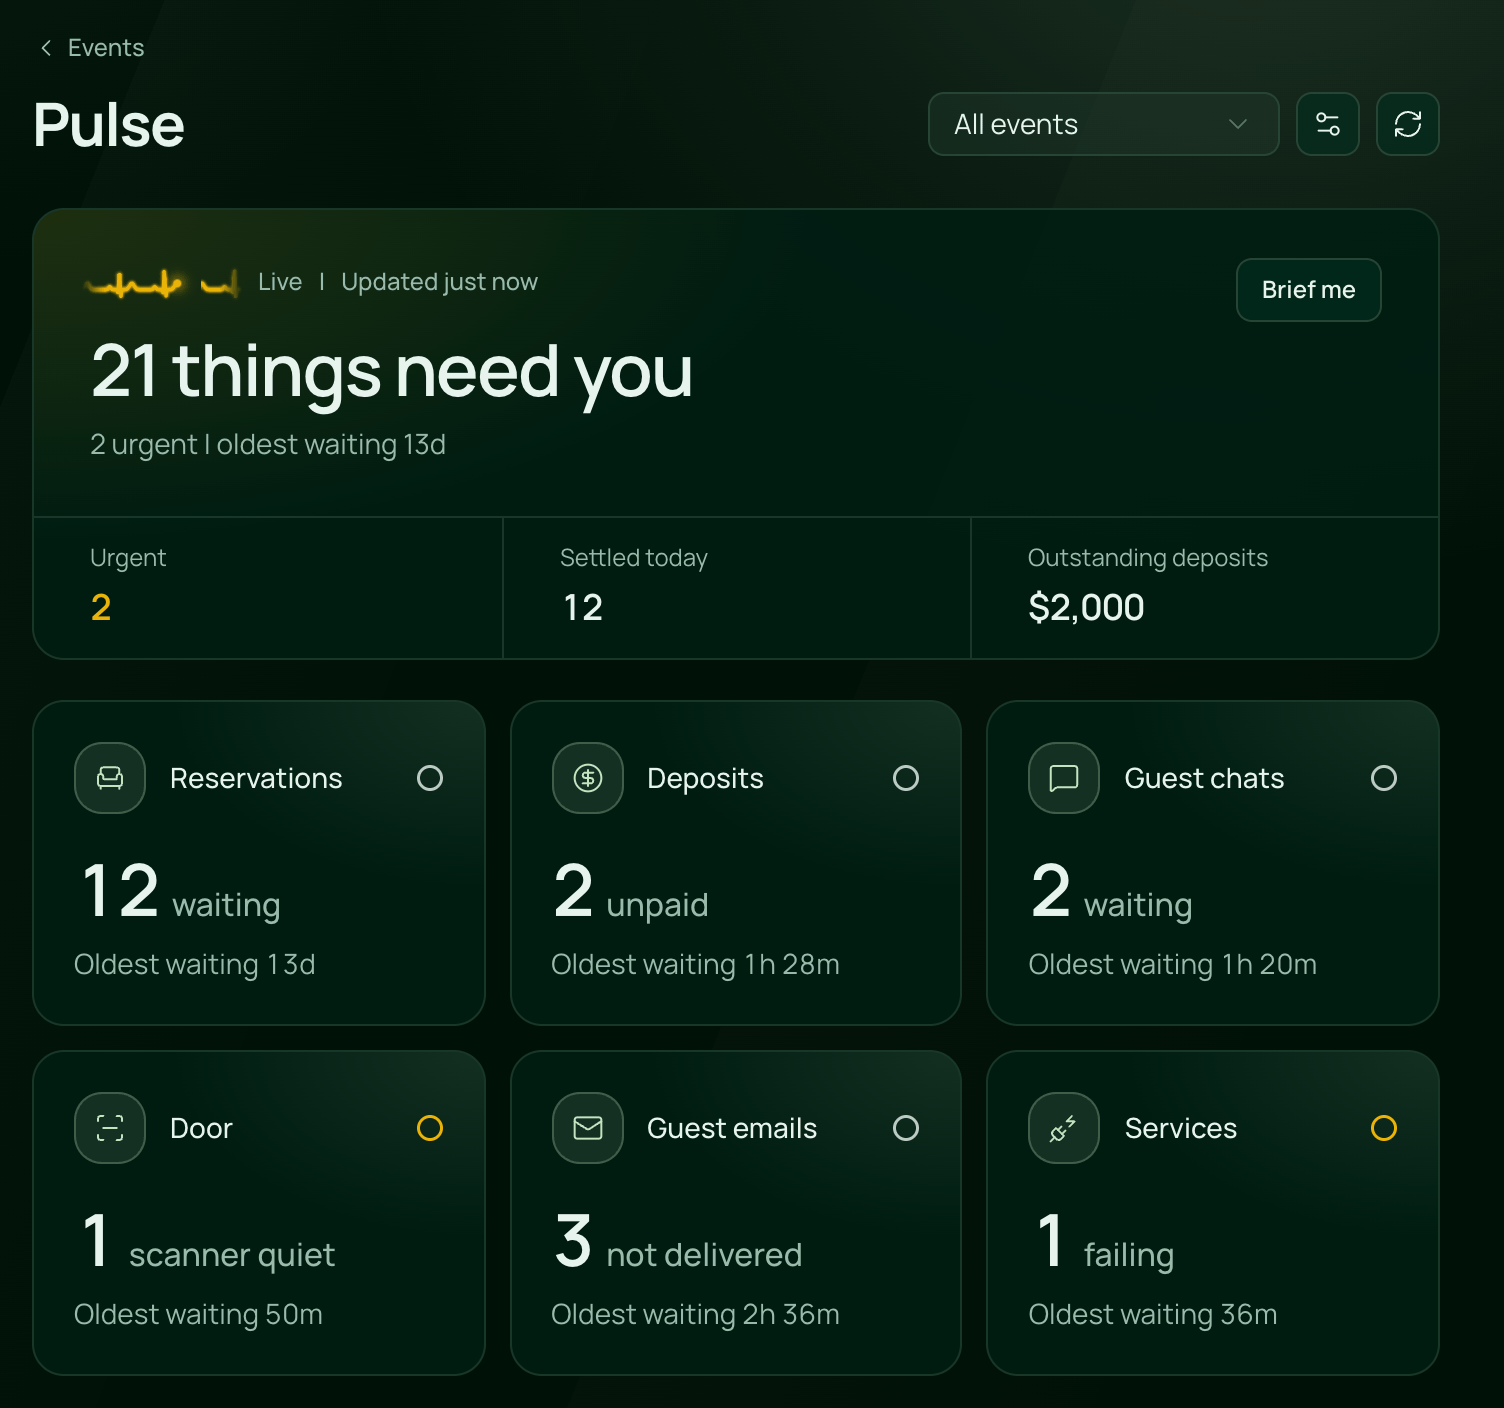
Task: Click the 'Outstanding deposits' label
Action: (x=1148, y=558)
